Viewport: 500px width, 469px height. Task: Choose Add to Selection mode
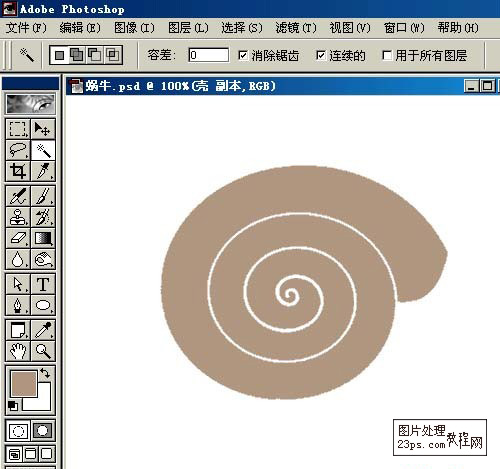77,55
